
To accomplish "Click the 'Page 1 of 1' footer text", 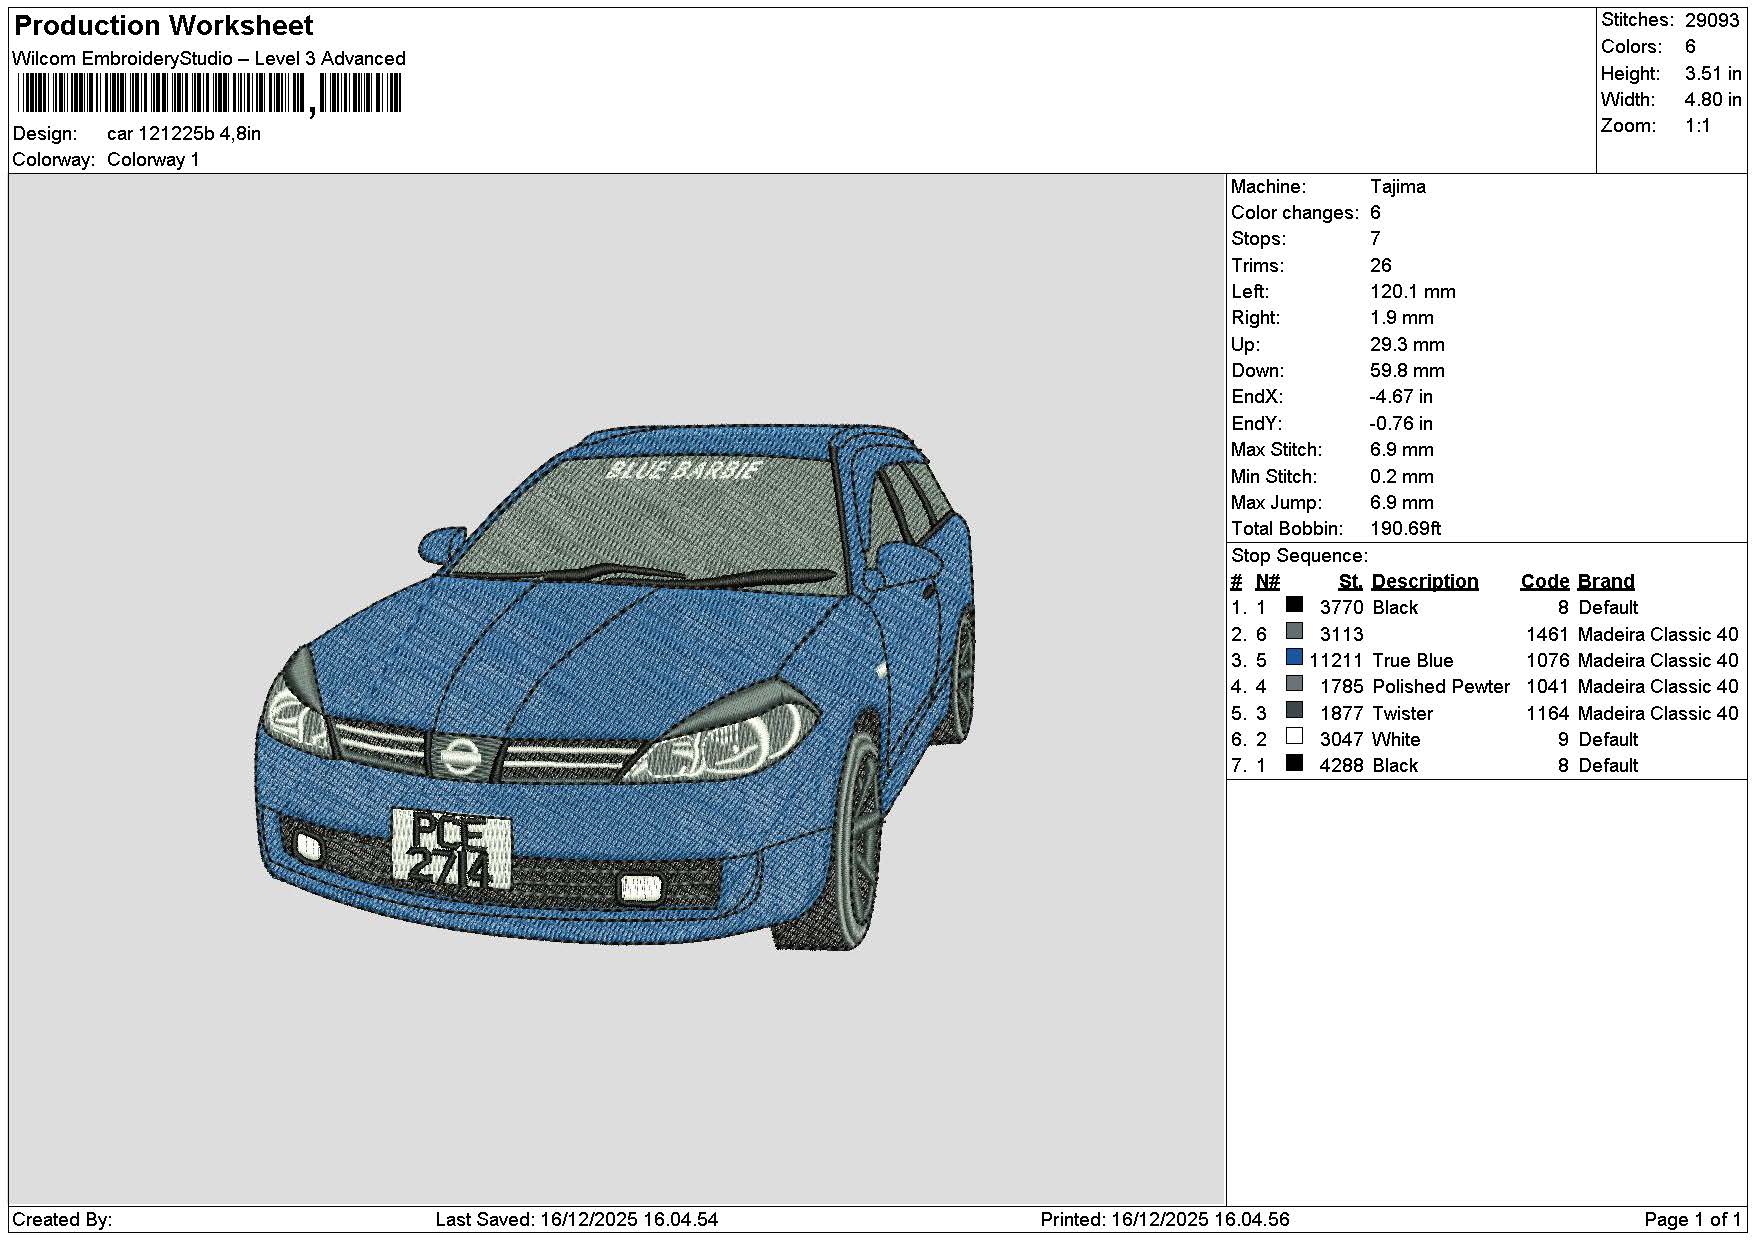I will tap(1692, 1219).
